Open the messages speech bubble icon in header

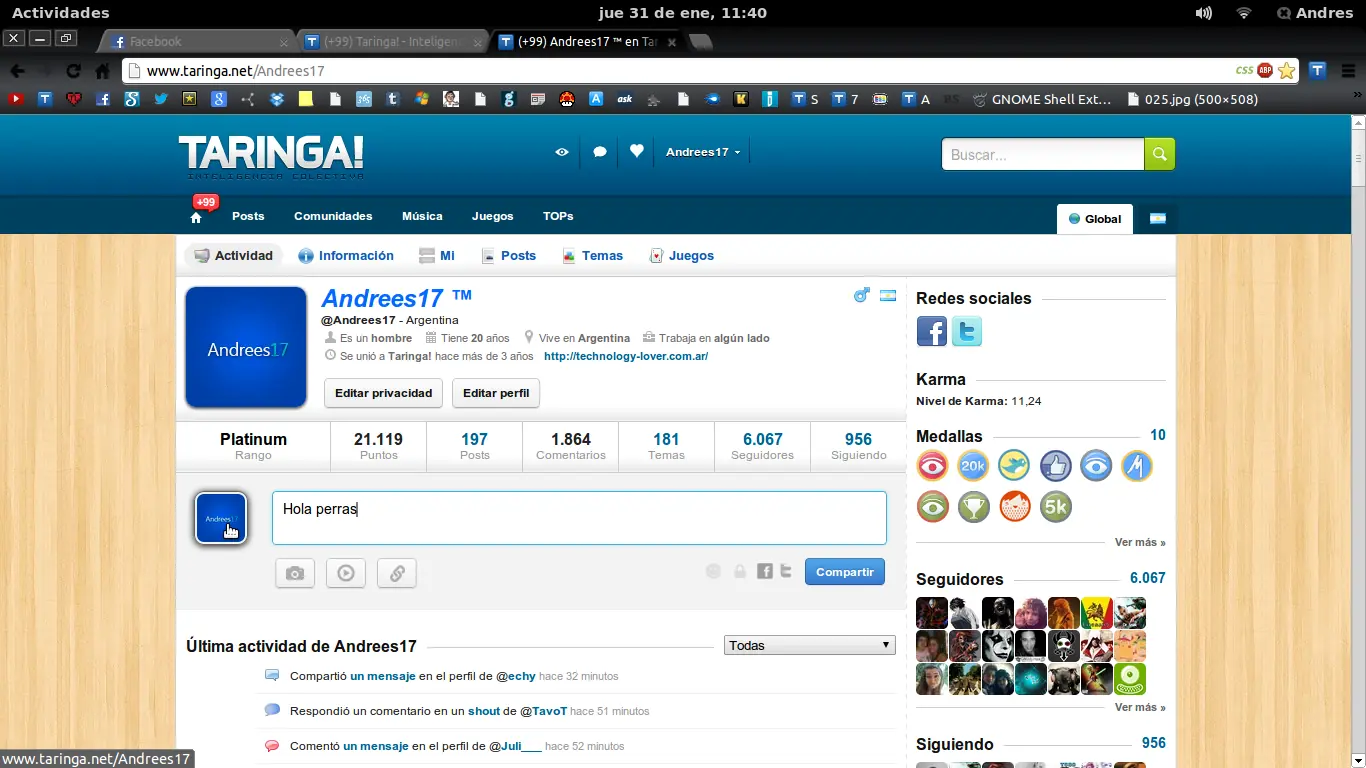(600, 152)
